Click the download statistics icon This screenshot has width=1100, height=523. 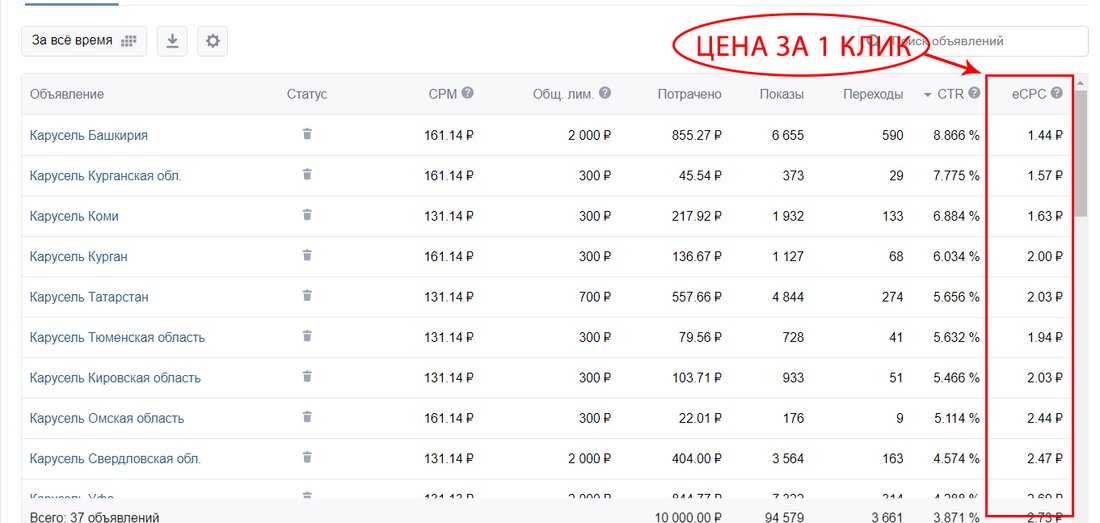[x=172, y=41]
